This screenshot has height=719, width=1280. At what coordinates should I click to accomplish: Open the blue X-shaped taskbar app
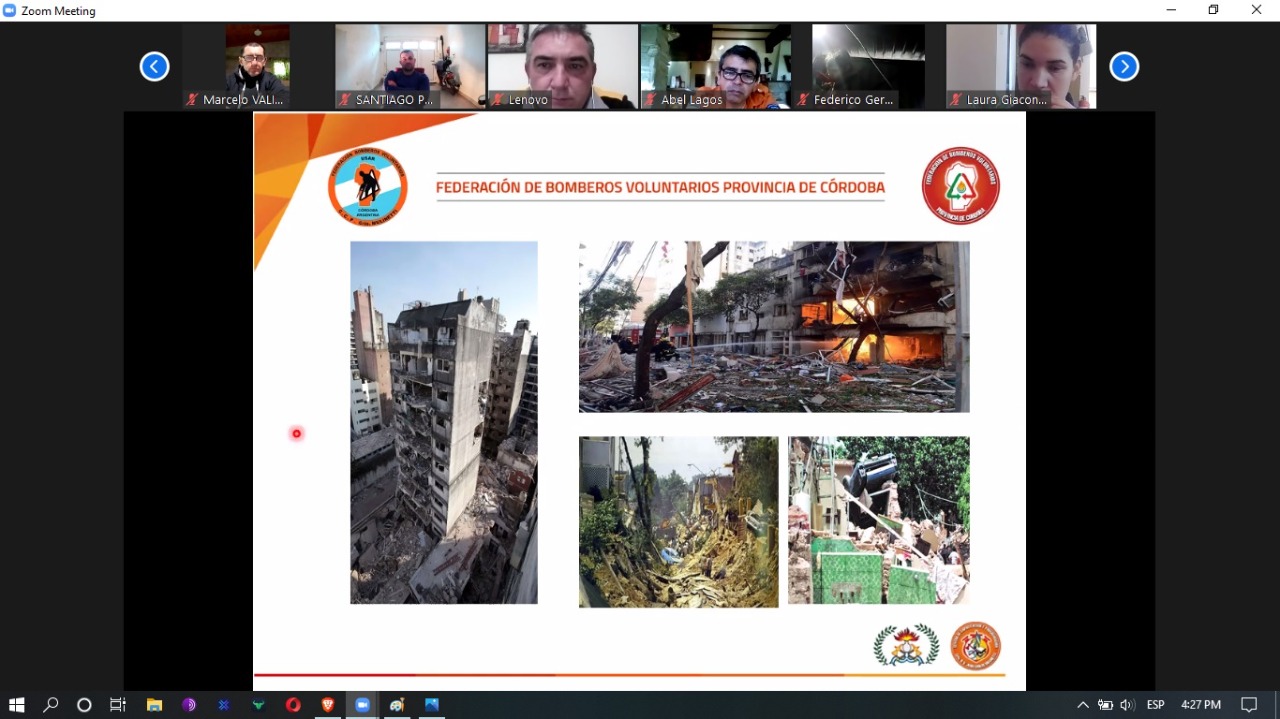pos(224,705)
